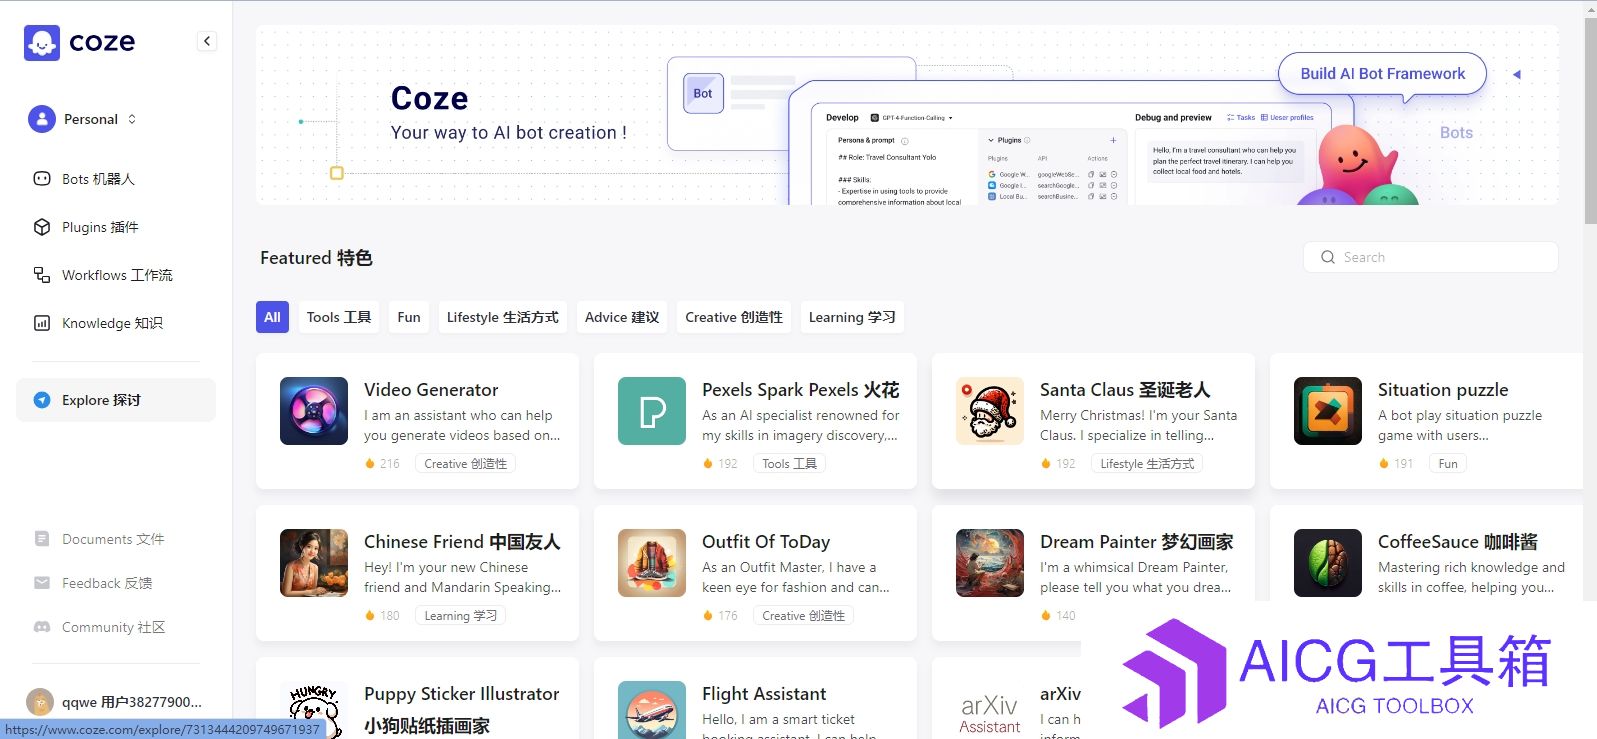
Task: Focus the Search input field
Action: pos(1430,257)
